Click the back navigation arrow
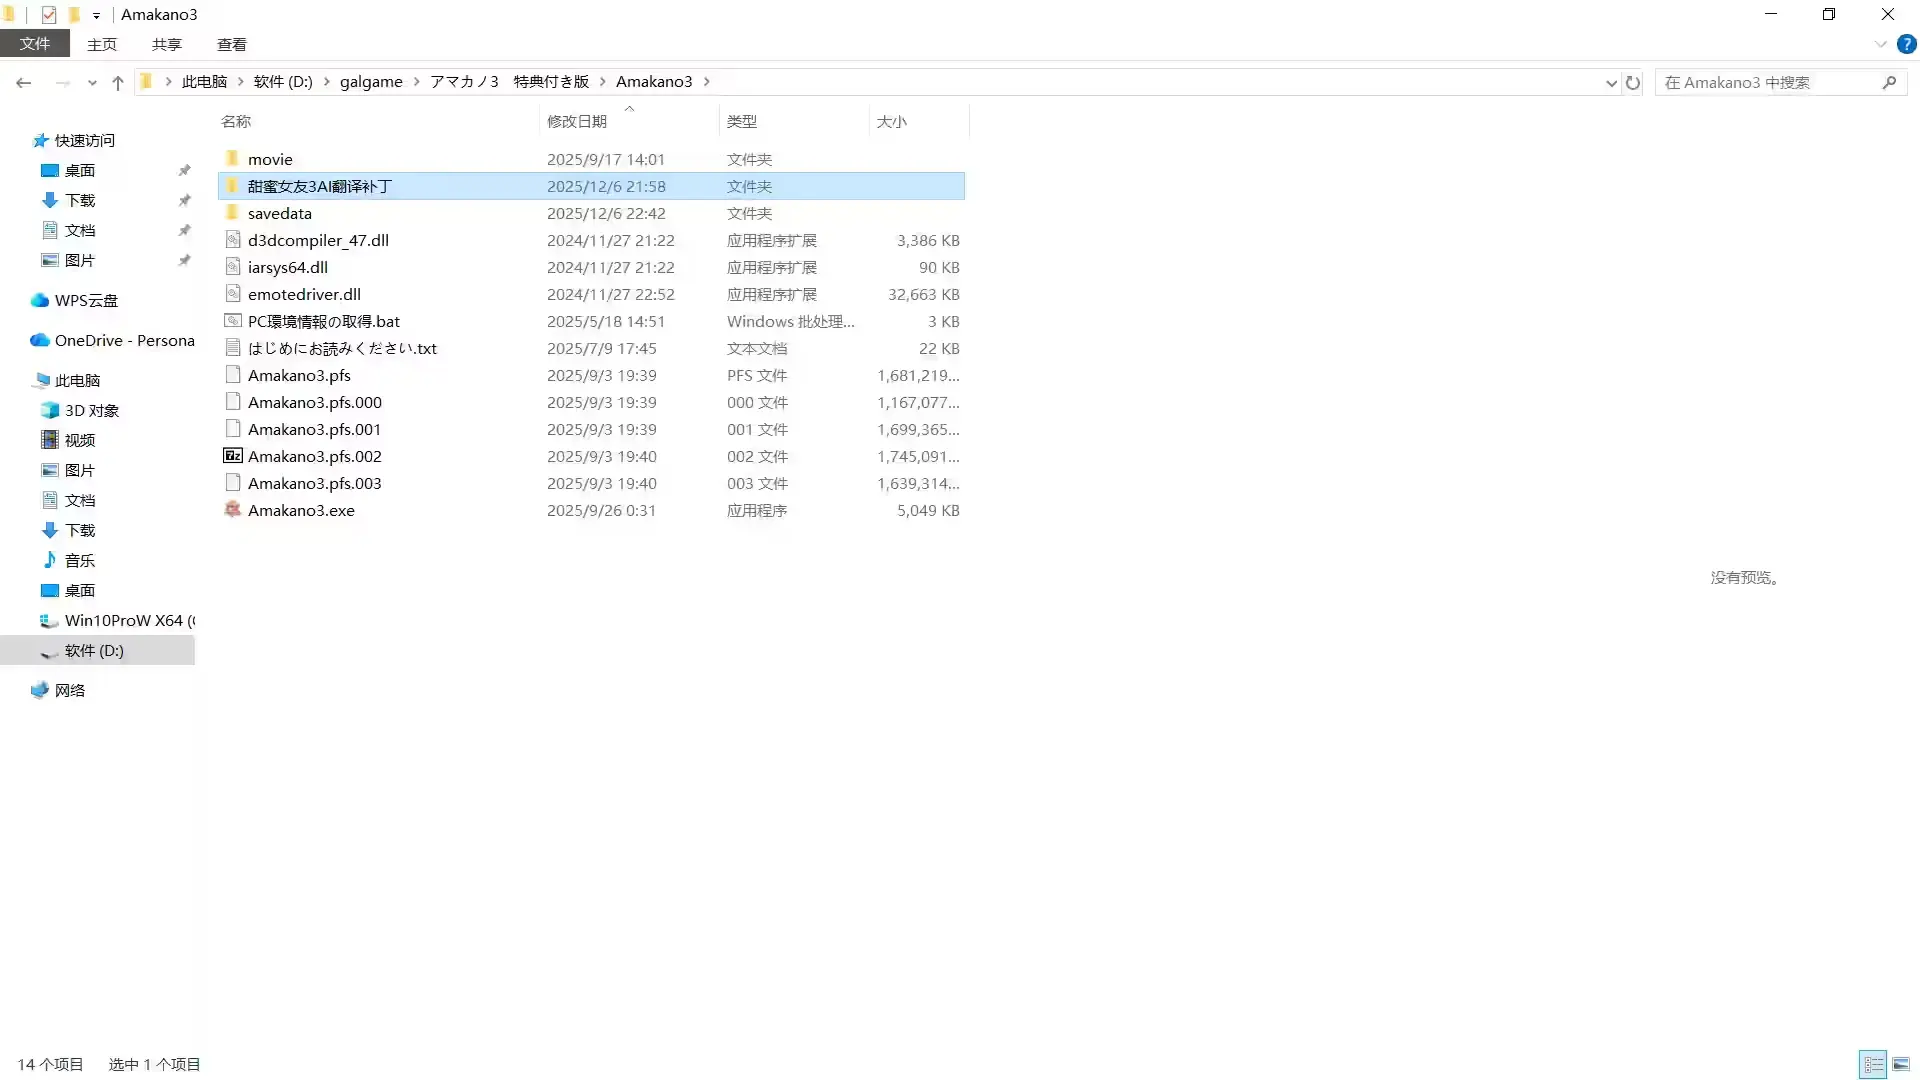This screenshot has width=1920, height=1080. 24,83
